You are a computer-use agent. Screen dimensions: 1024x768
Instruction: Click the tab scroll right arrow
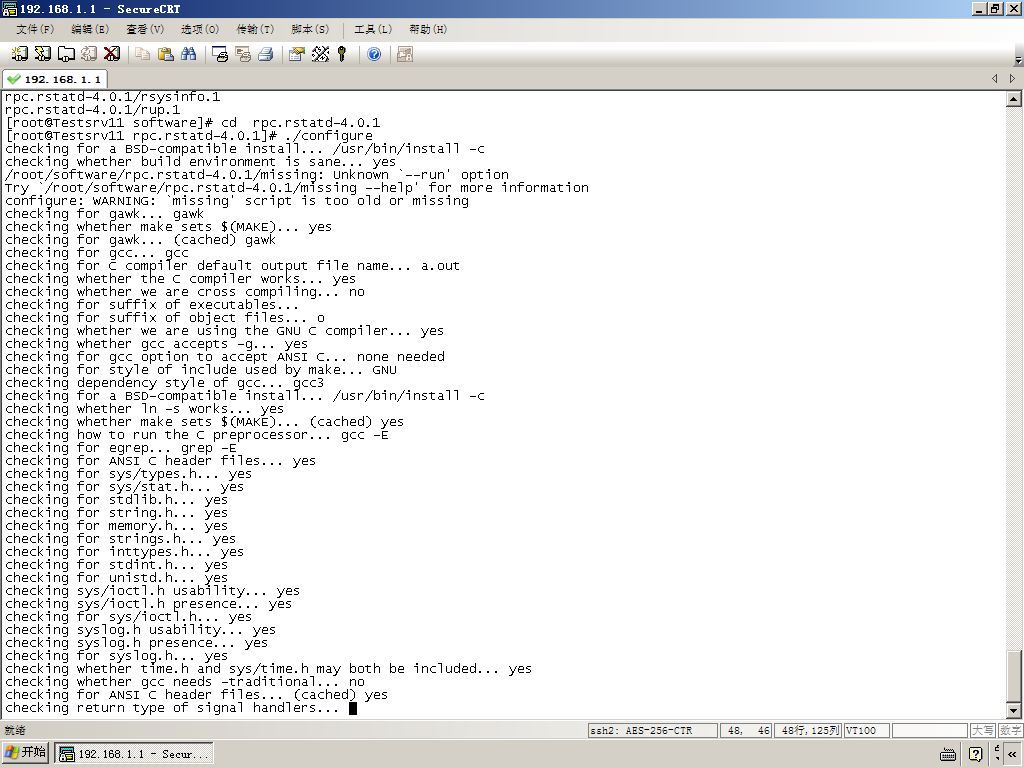pyautogui.click(x=1012, y=78)
